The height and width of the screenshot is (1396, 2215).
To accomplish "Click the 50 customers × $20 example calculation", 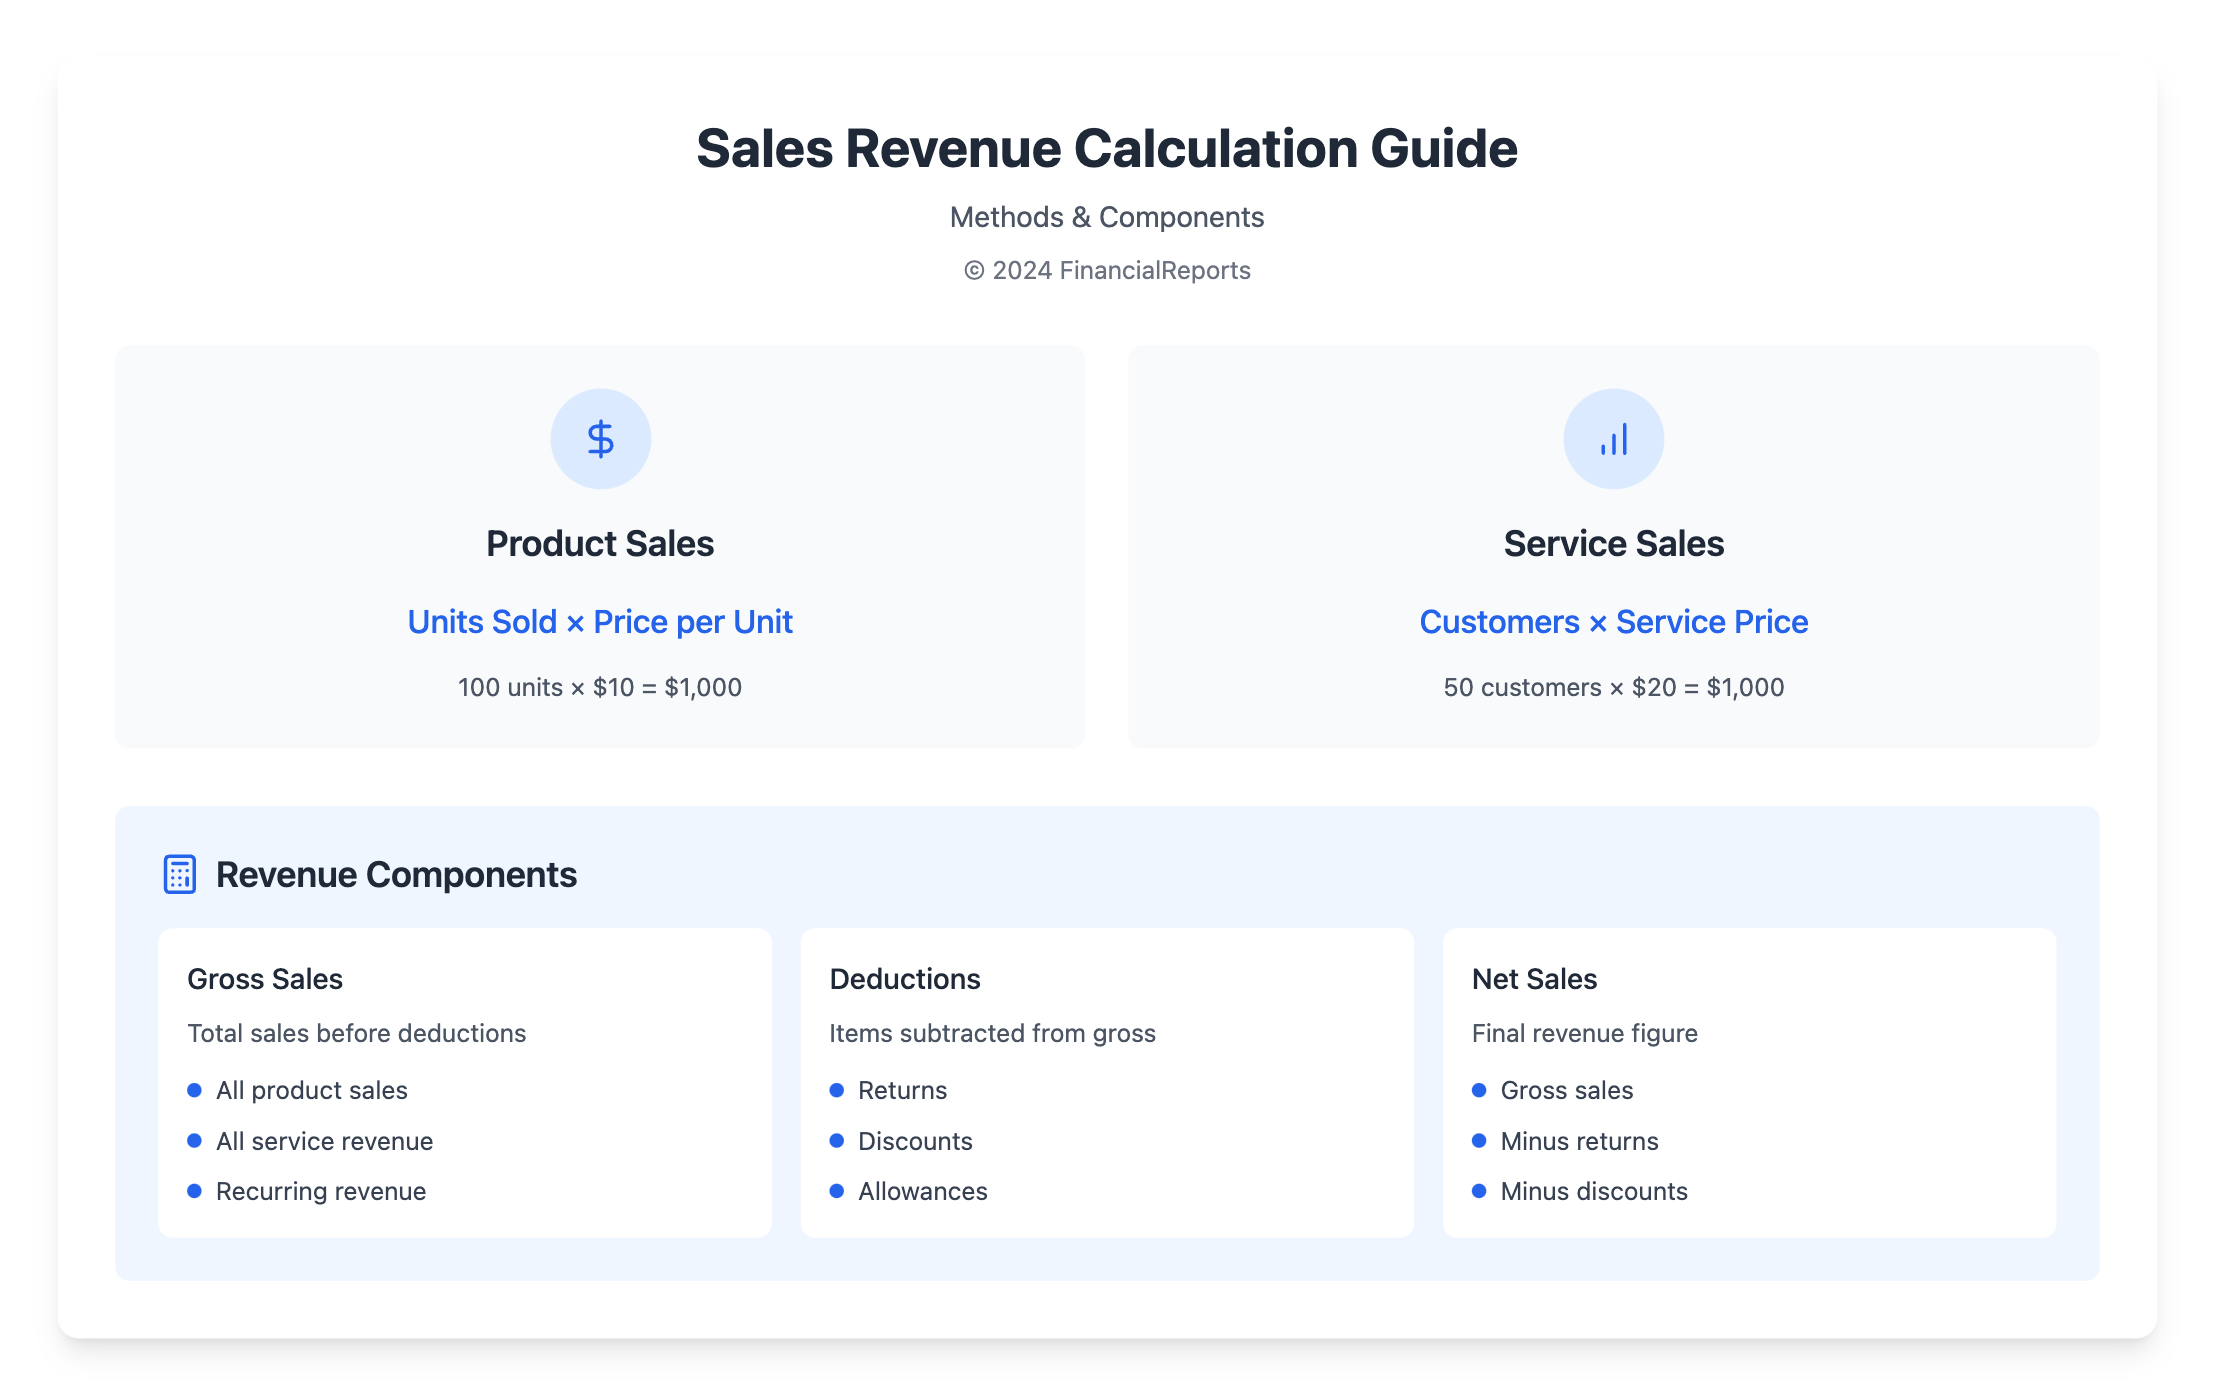I will (x=1613, y=687).
